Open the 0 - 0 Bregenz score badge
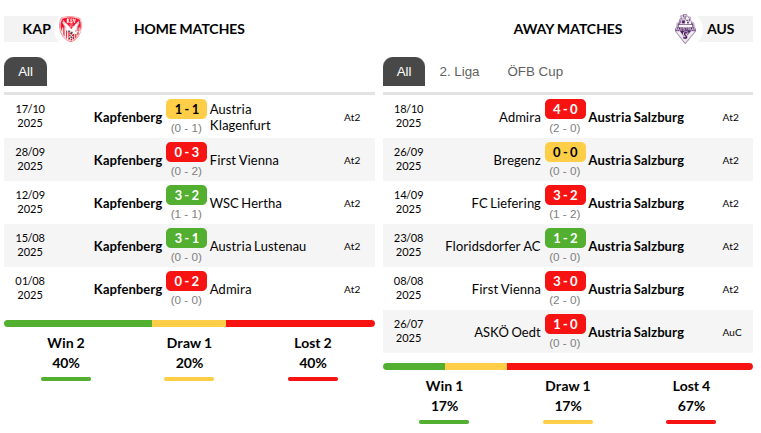 pos(565,152)
